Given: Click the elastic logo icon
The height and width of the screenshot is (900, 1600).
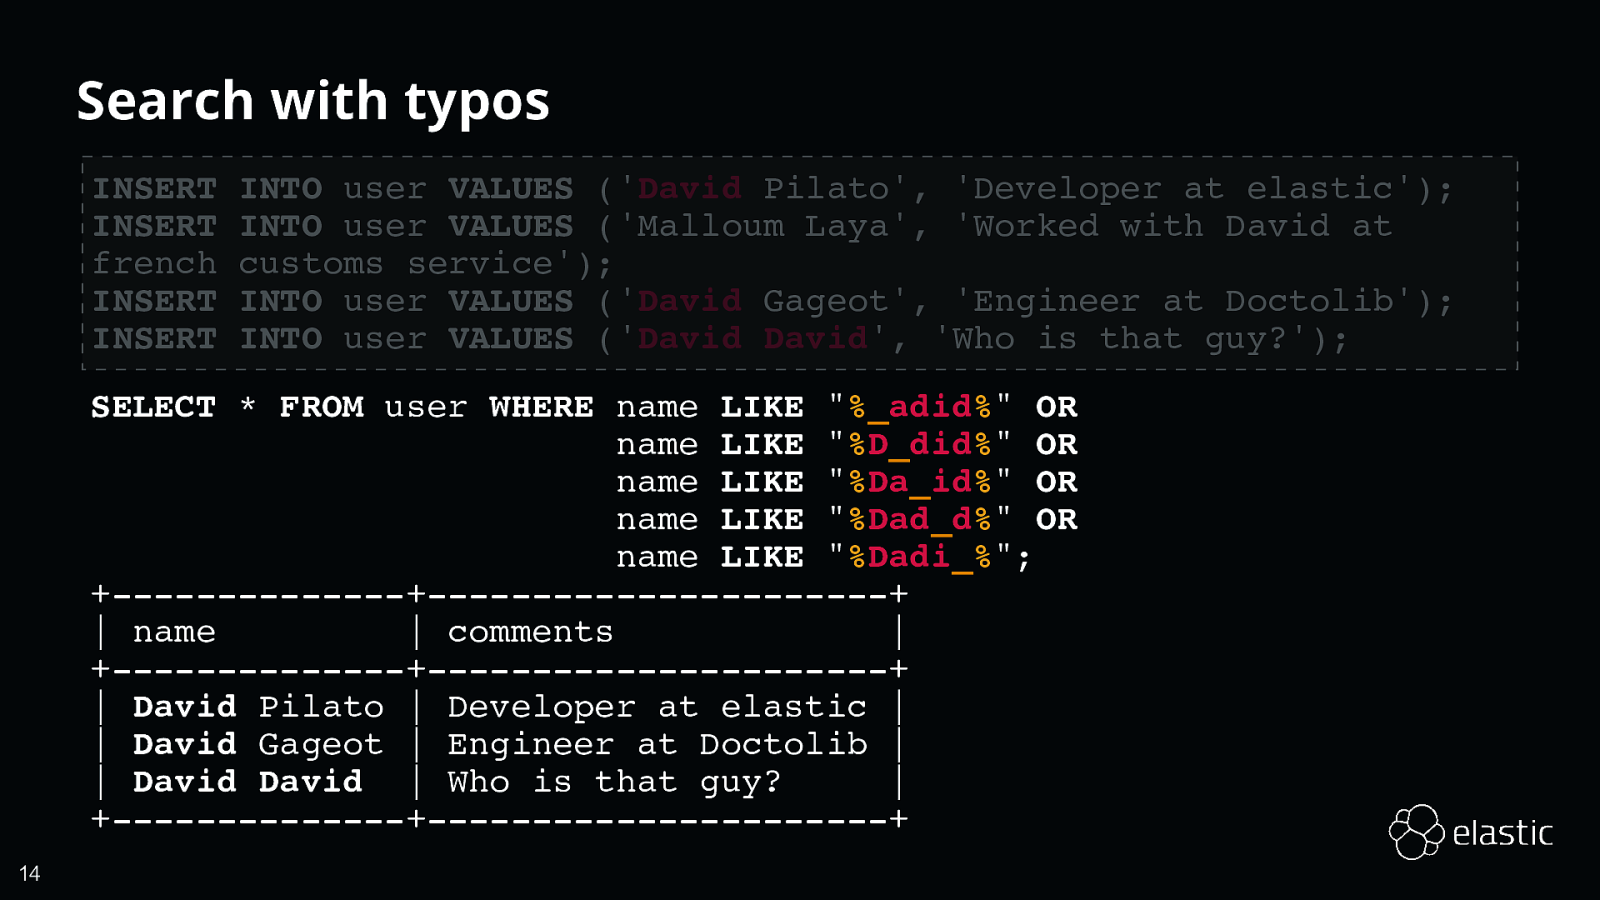Looking at the screenshot, I should (x=1416, y=832).
